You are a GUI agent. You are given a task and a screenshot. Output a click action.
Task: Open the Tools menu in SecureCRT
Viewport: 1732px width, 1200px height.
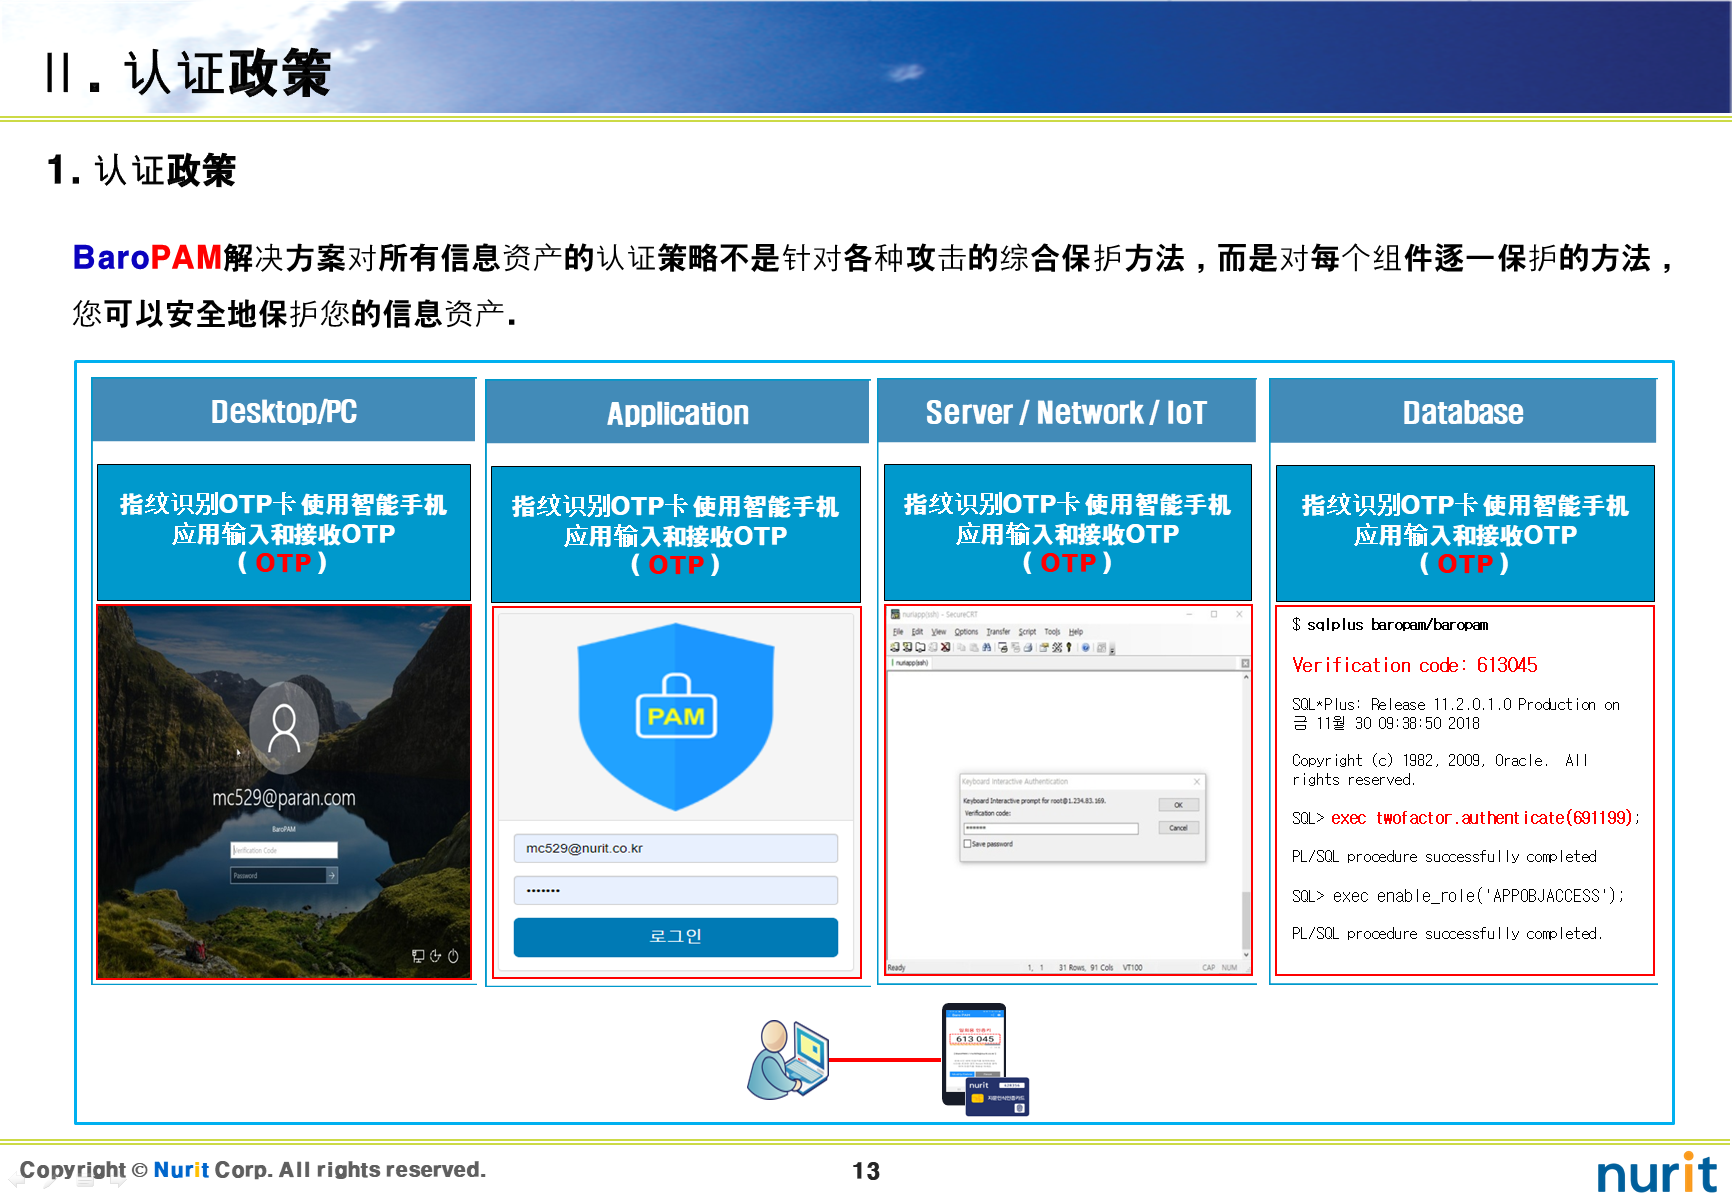click(x=1052, y=632)
